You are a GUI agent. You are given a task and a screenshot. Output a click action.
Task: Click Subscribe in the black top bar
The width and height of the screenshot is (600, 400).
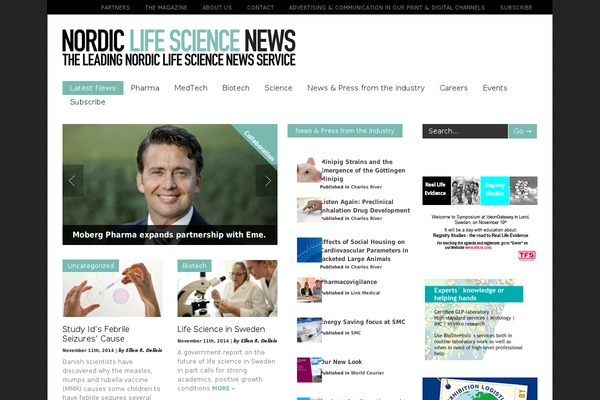pyautogui.click(x=516, y=7)
